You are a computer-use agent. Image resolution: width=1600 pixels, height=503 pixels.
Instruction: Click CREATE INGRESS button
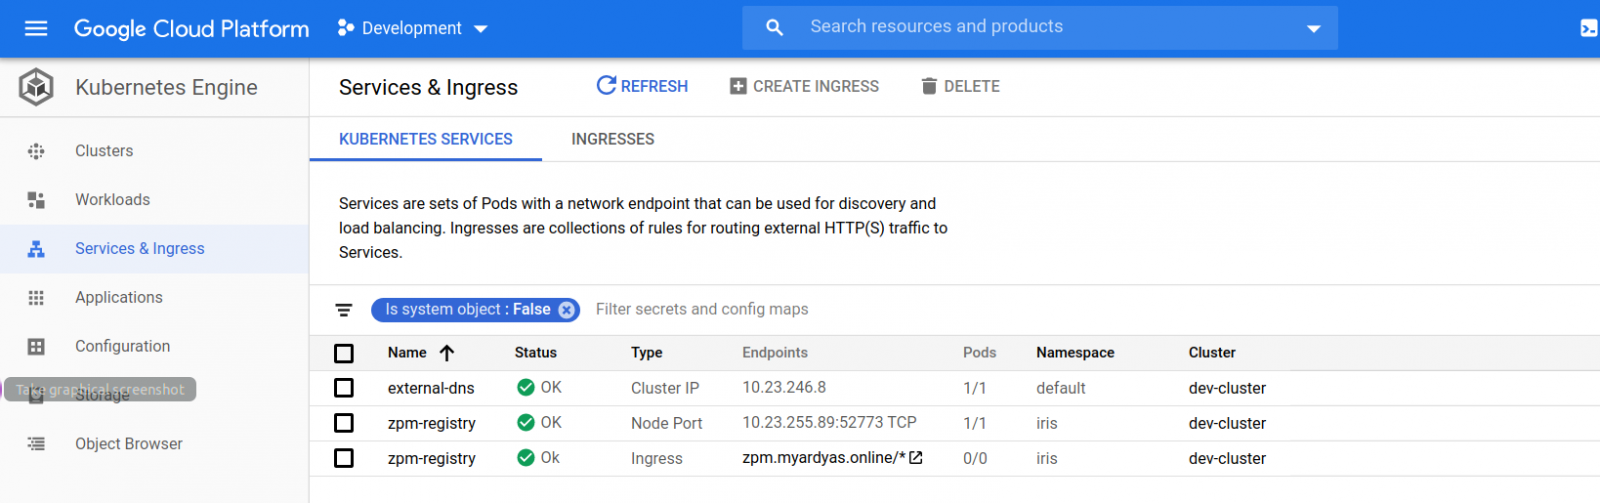point(804,86)
